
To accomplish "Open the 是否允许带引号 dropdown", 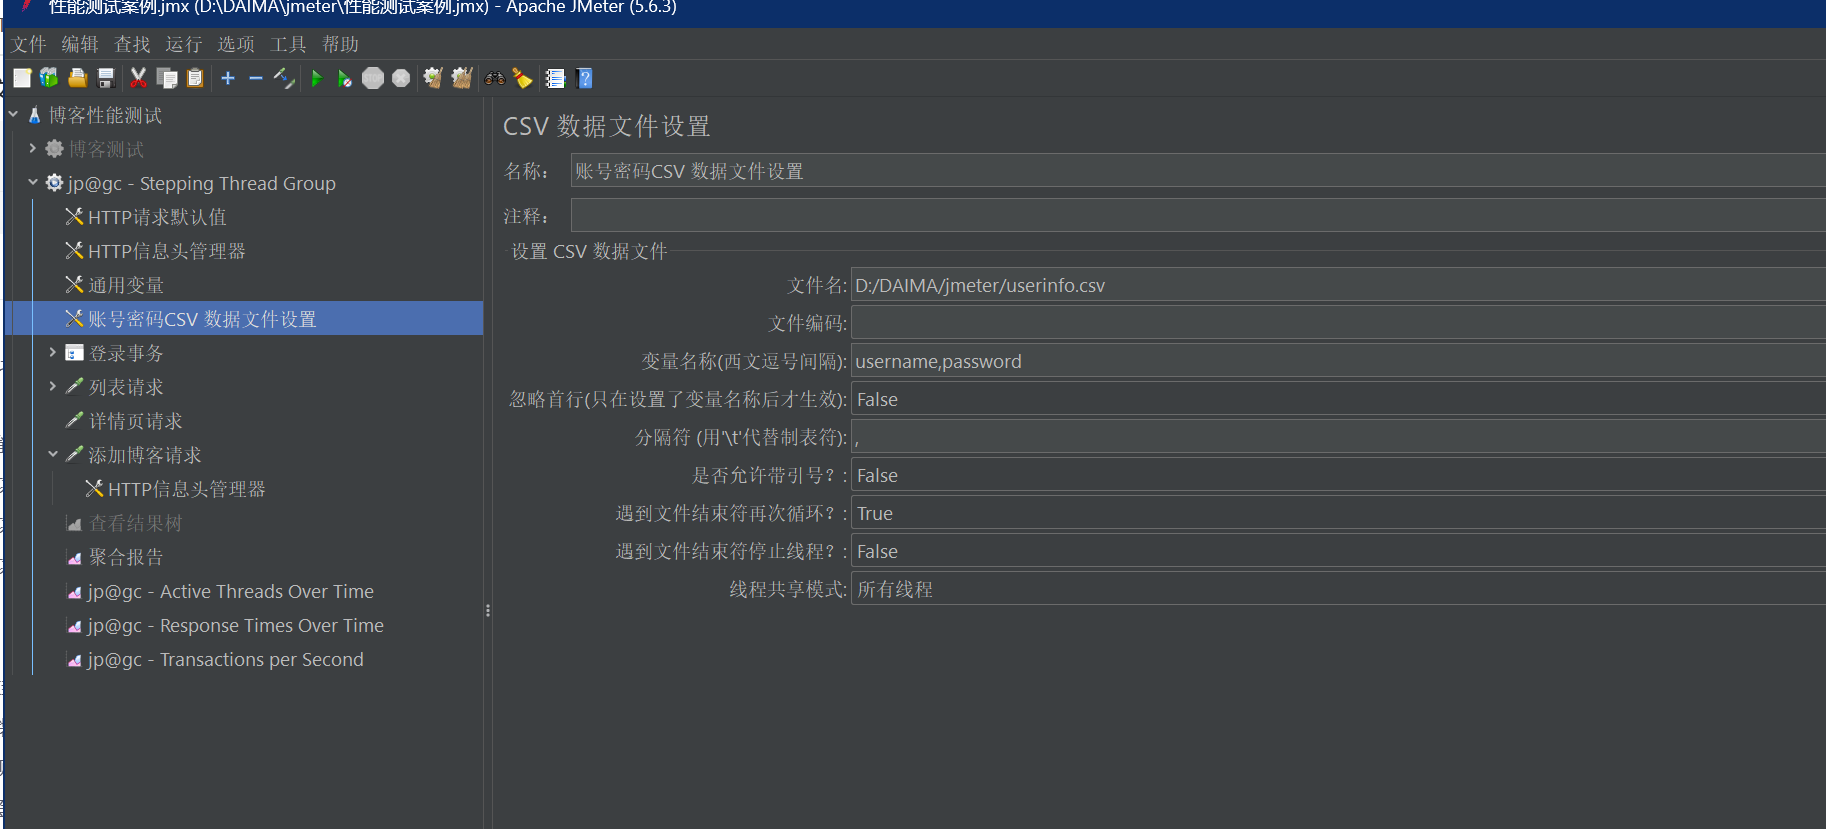I will pyautogui.click(x=1338, y=475).
